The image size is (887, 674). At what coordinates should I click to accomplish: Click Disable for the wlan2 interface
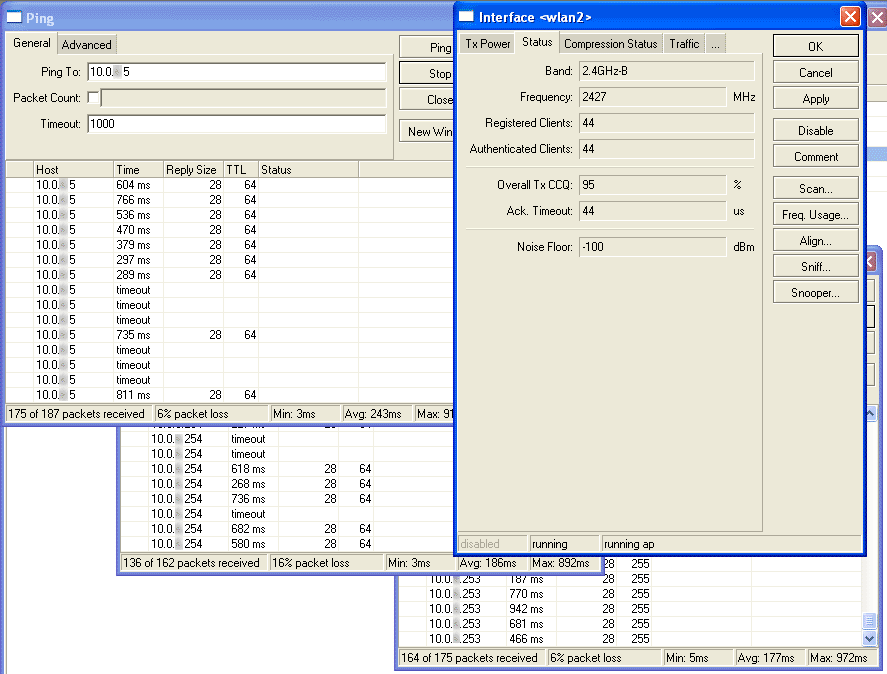tap(815, 131)
